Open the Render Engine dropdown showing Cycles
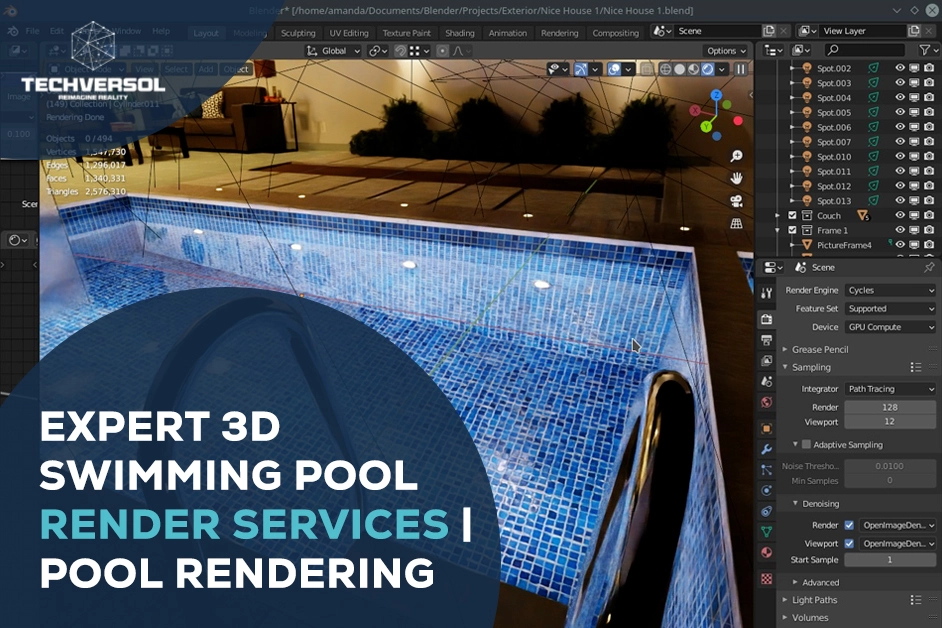Image resolution: width=942 pixels, height=628 pixels. [x=890, y=290]
